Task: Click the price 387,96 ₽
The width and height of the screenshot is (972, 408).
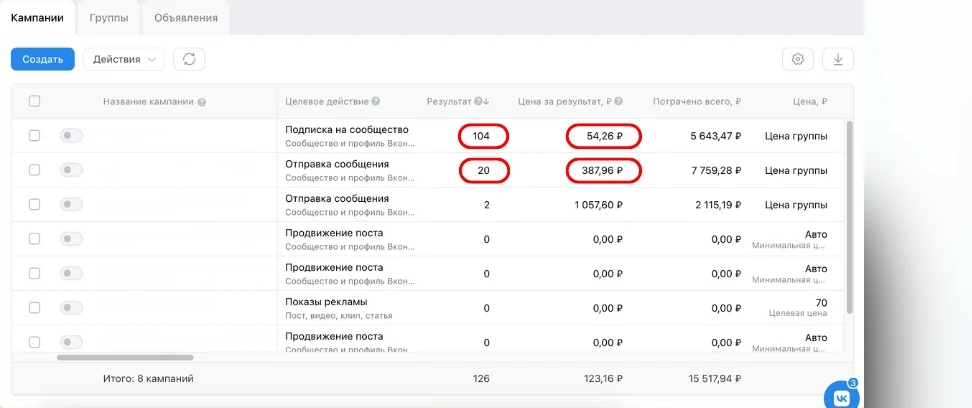Action: coord(601,171)
